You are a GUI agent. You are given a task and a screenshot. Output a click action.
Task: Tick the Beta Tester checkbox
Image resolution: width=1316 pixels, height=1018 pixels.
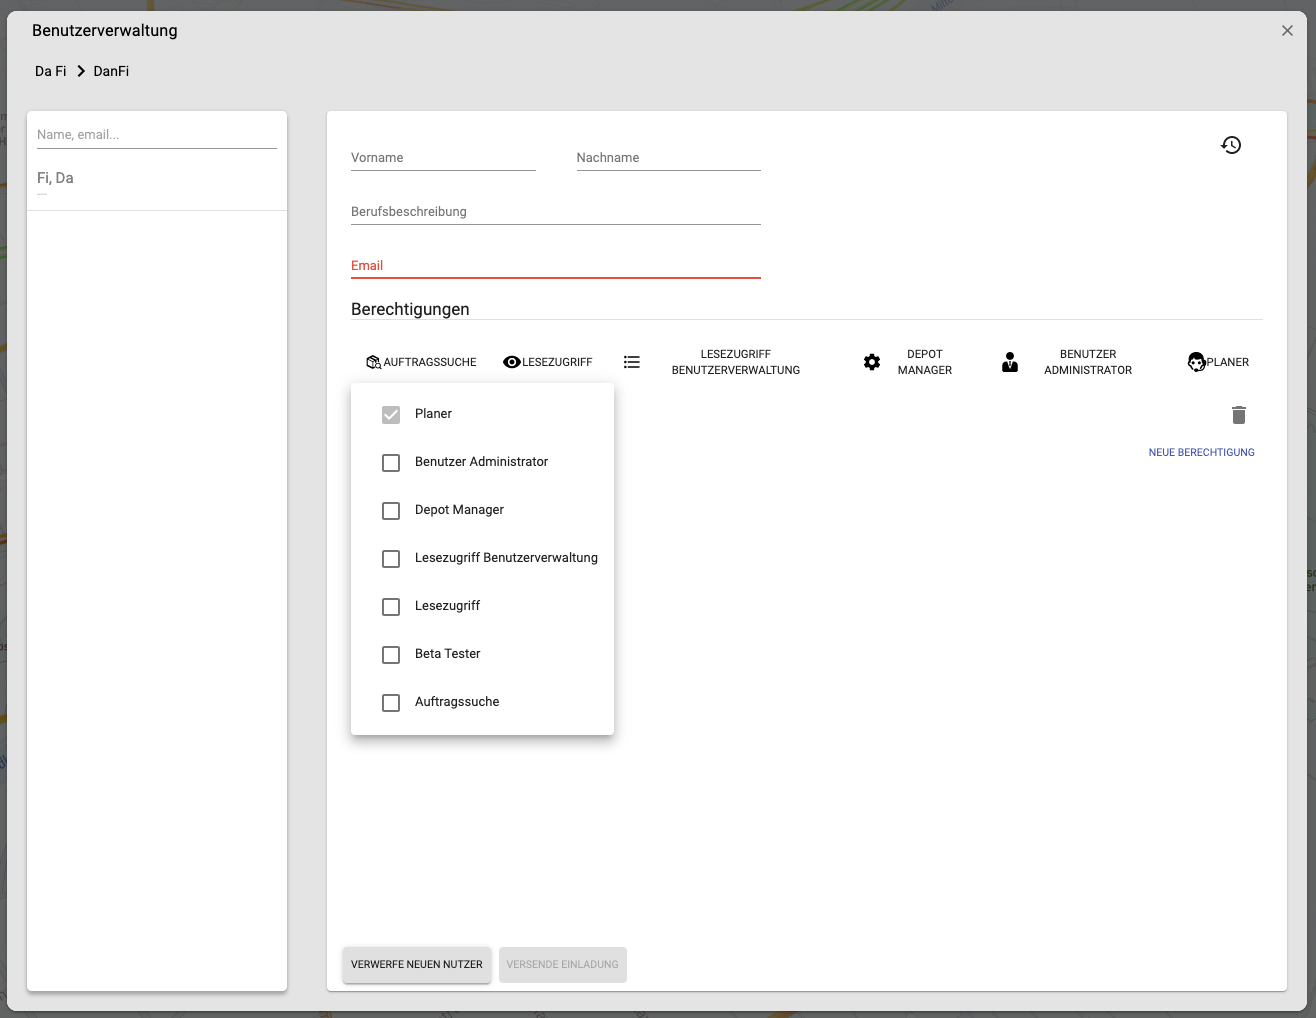click(391, 655)
